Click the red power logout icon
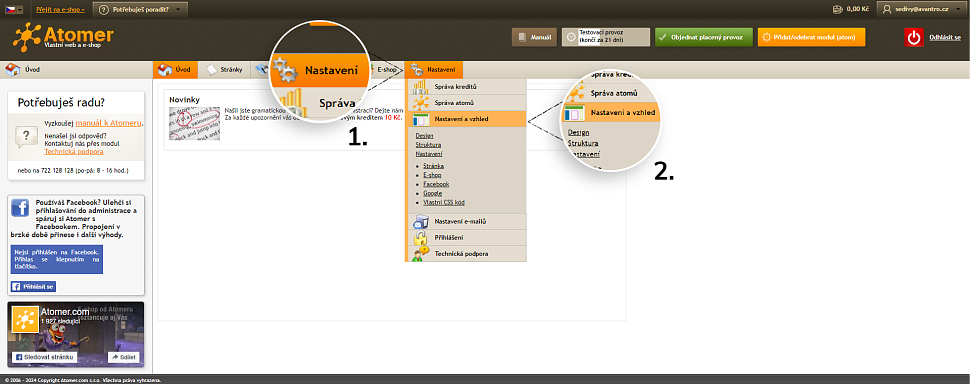This screenshot has width=970, height=384. click(x=914, y=38)
